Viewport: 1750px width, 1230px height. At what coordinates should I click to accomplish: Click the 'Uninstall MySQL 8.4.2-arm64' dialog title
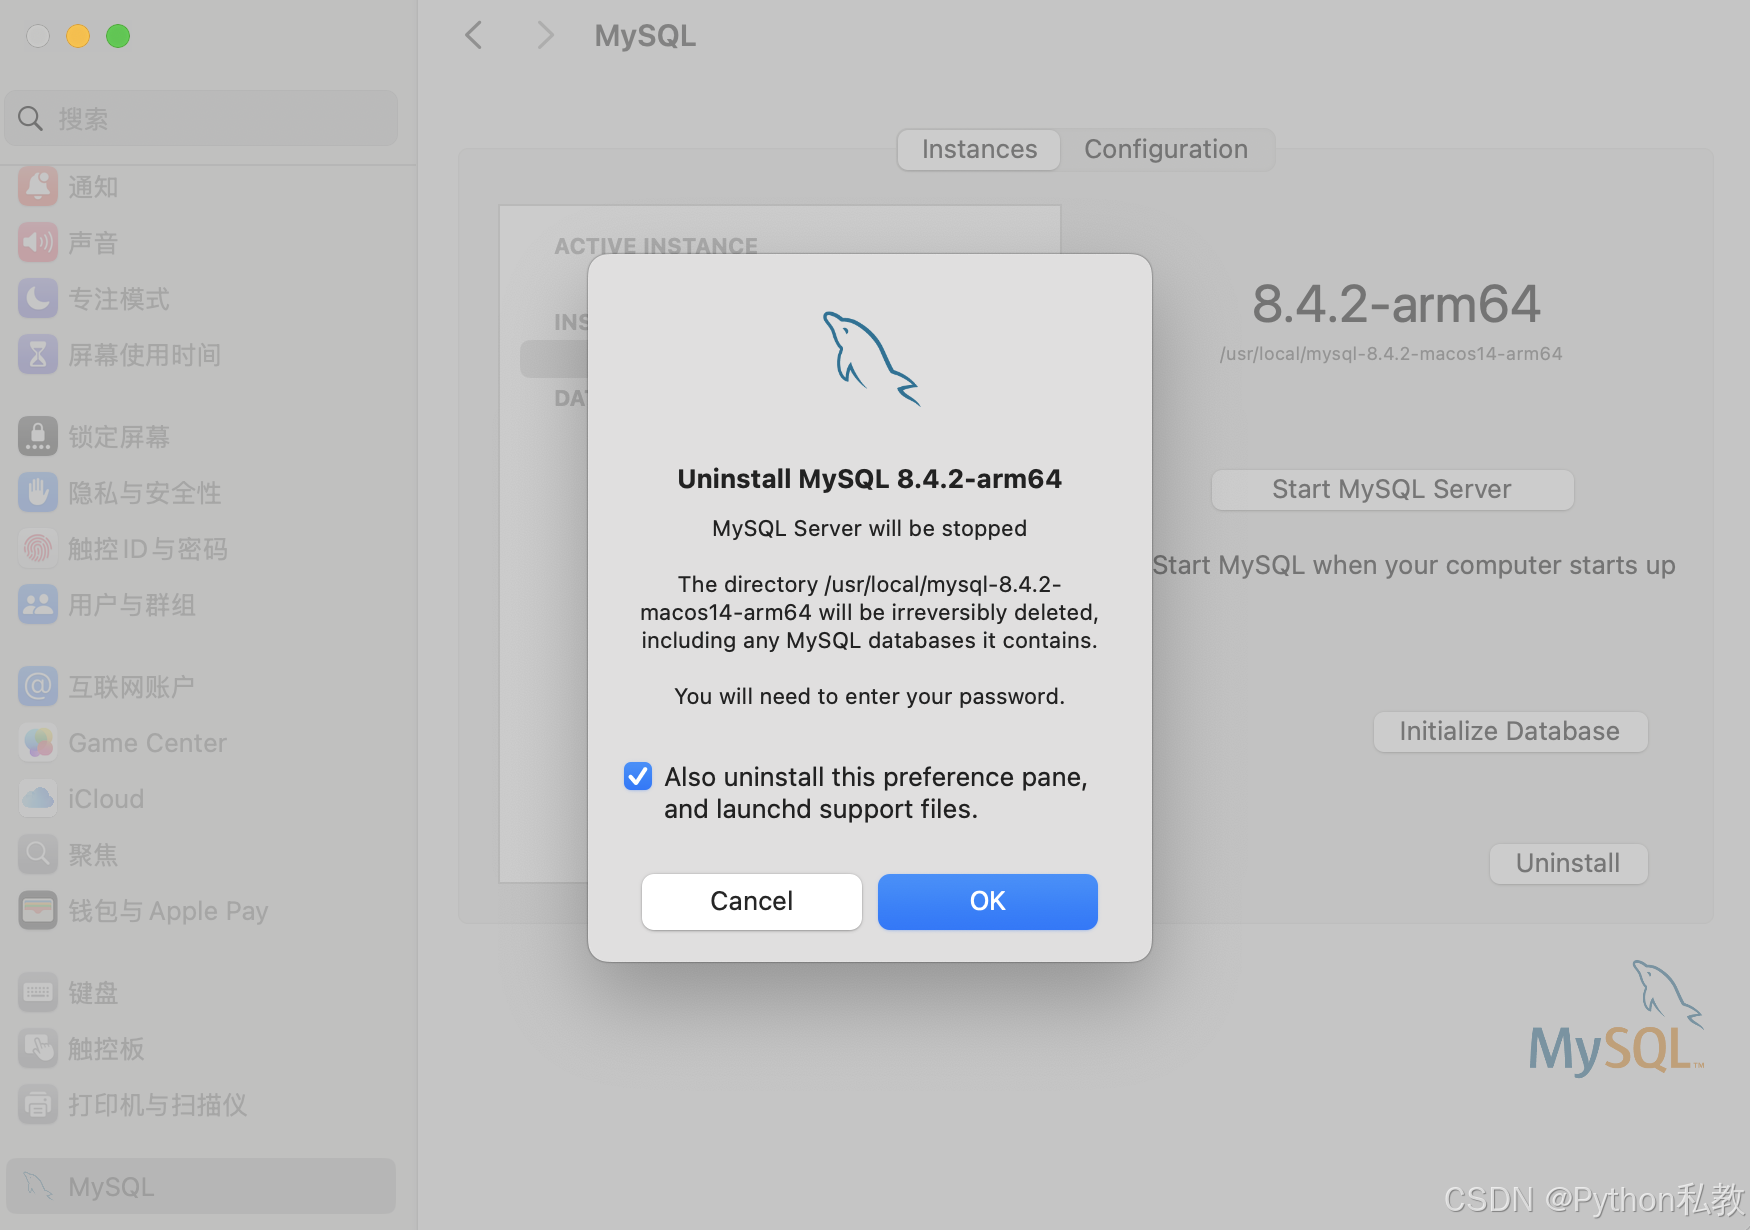tap(870, 479)
